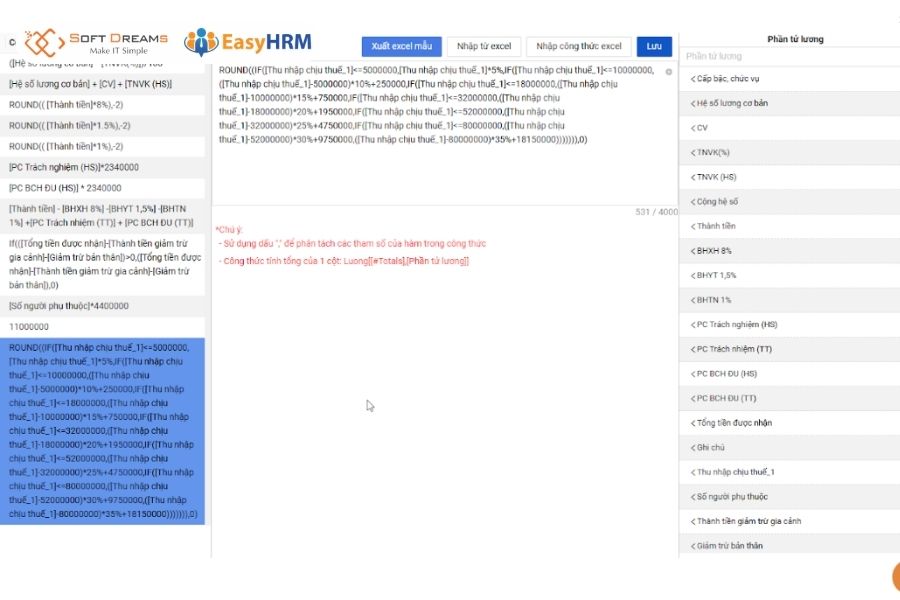This screenshot has width=900, height=600.
Task: Insert the PC BCH ĐU (HS) element
Action: (790, 374)
